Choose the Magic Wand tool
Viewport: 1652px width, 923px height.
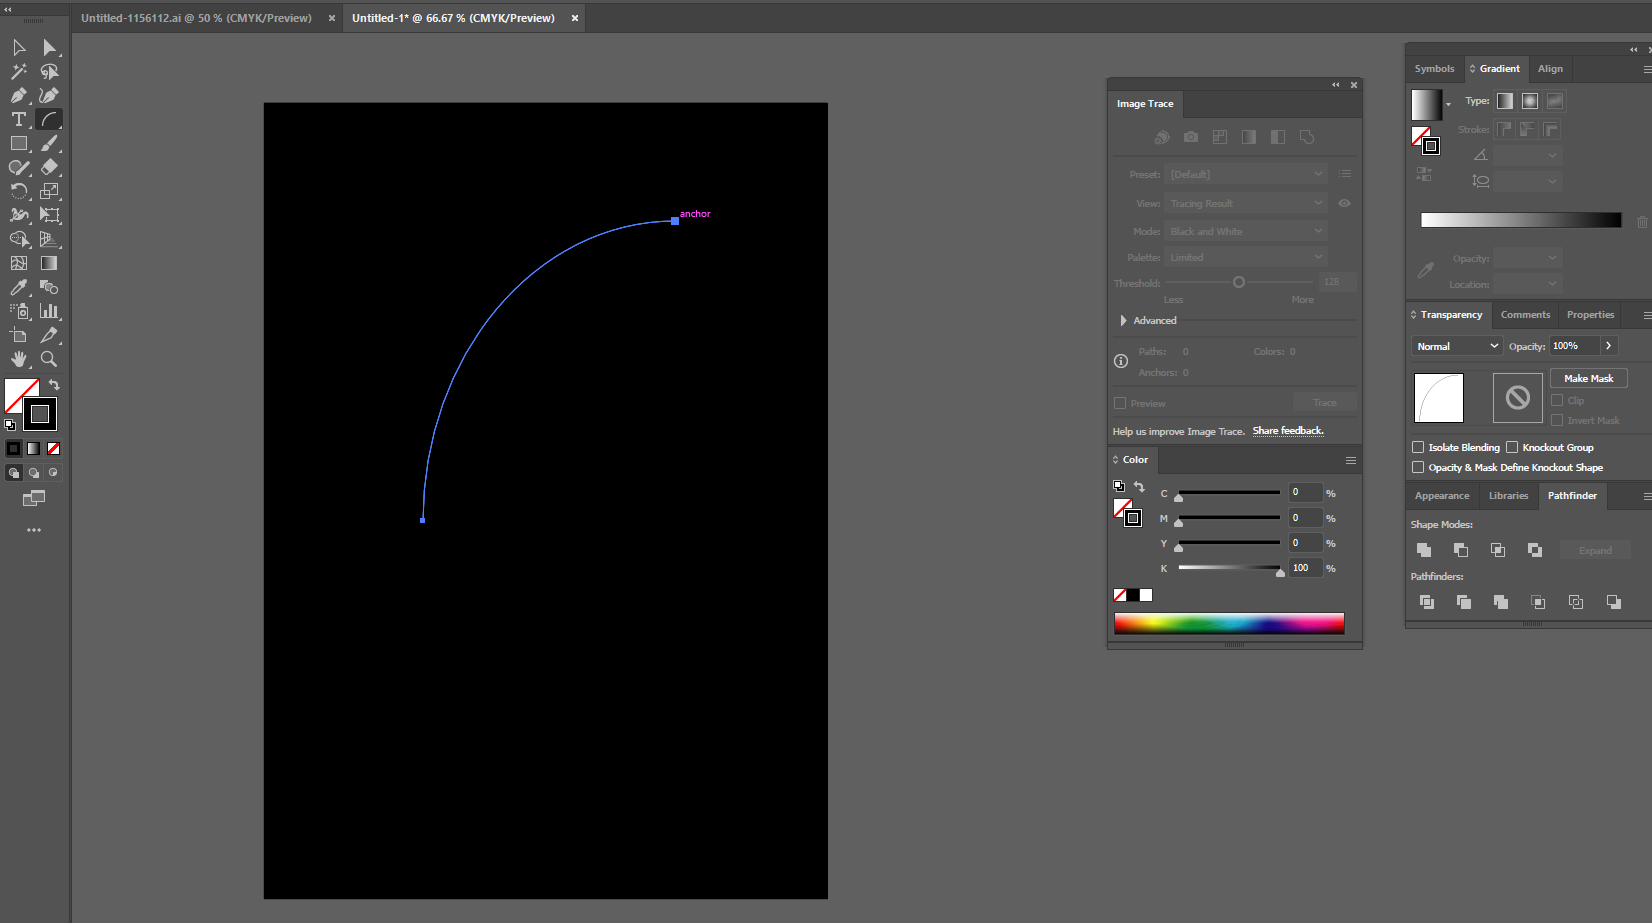click(19, 71)
